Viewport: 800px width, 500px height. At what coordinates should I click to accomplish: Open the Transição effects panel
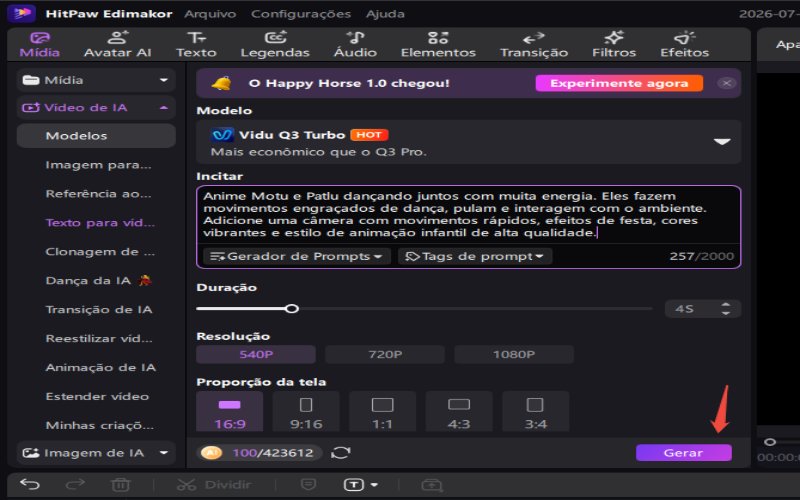534,44
